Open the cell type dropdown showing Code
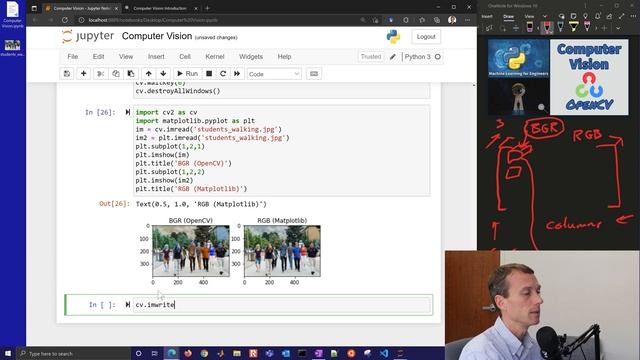 [274, 74]
